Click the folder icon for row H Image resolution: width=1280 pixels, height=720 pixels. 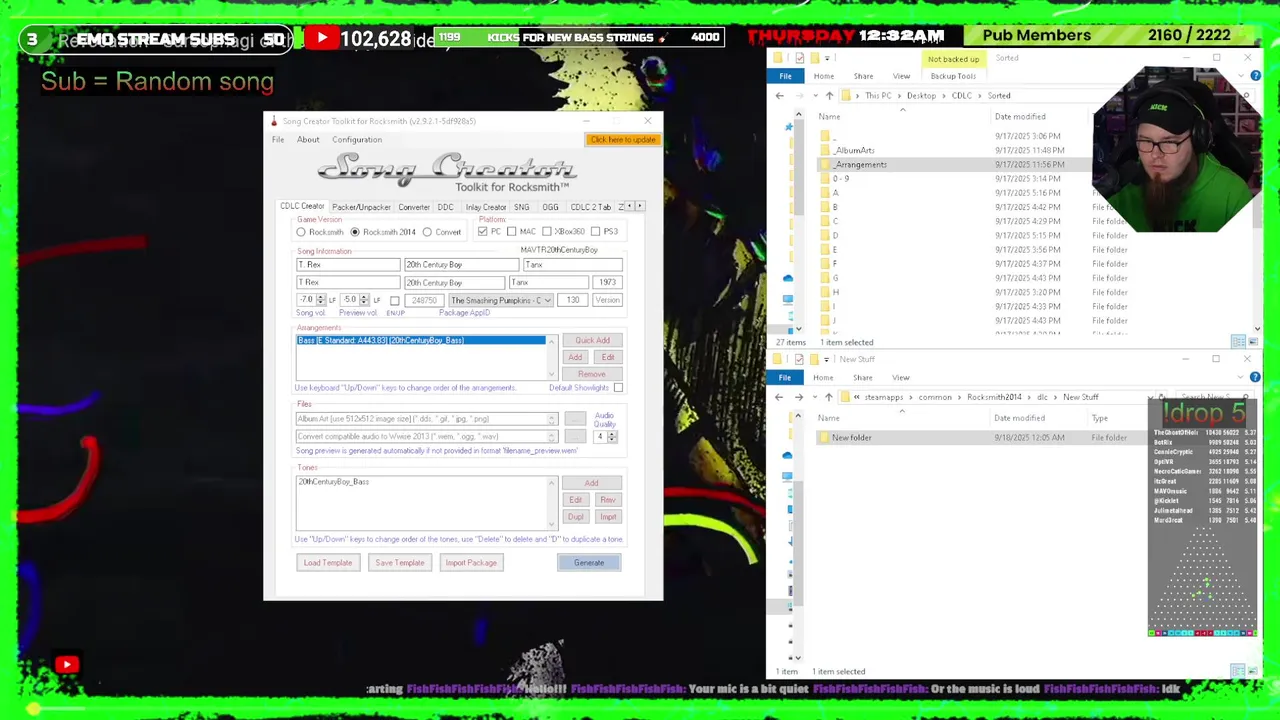pos(825,292)
